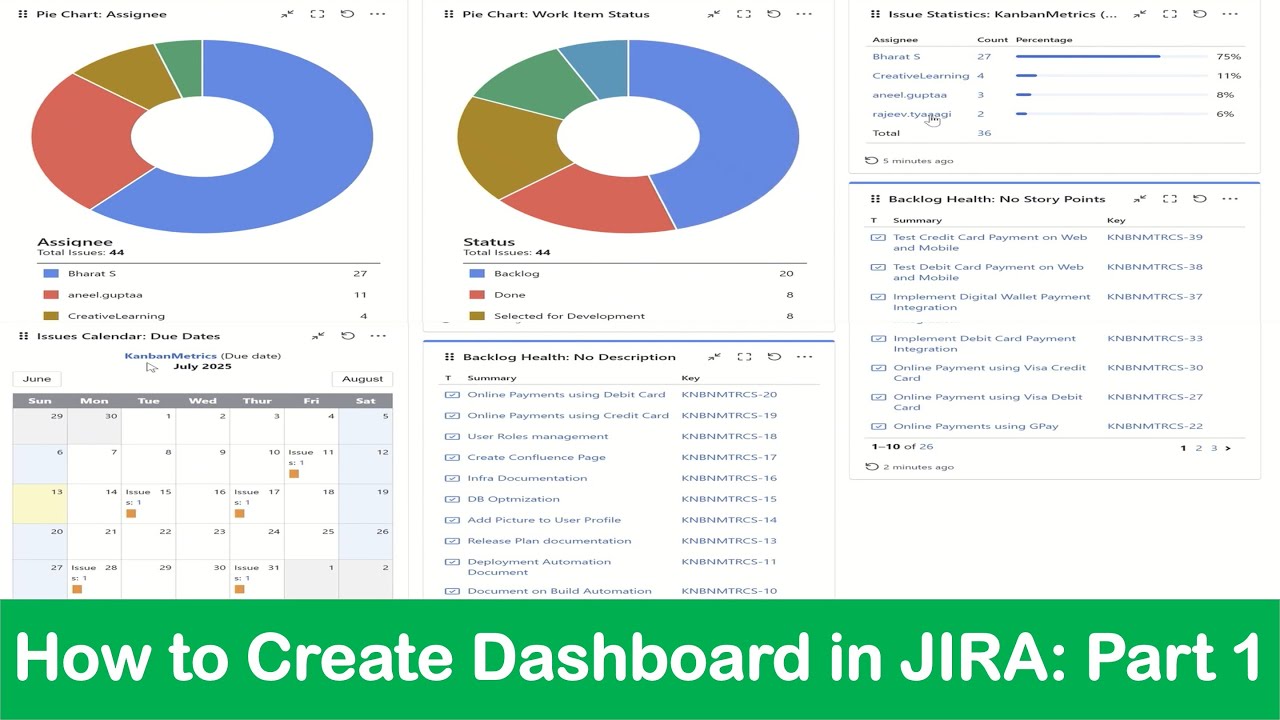Go to page 3 of No Story Points
Screen dimensions: 1280x720
coord(1214,448)
